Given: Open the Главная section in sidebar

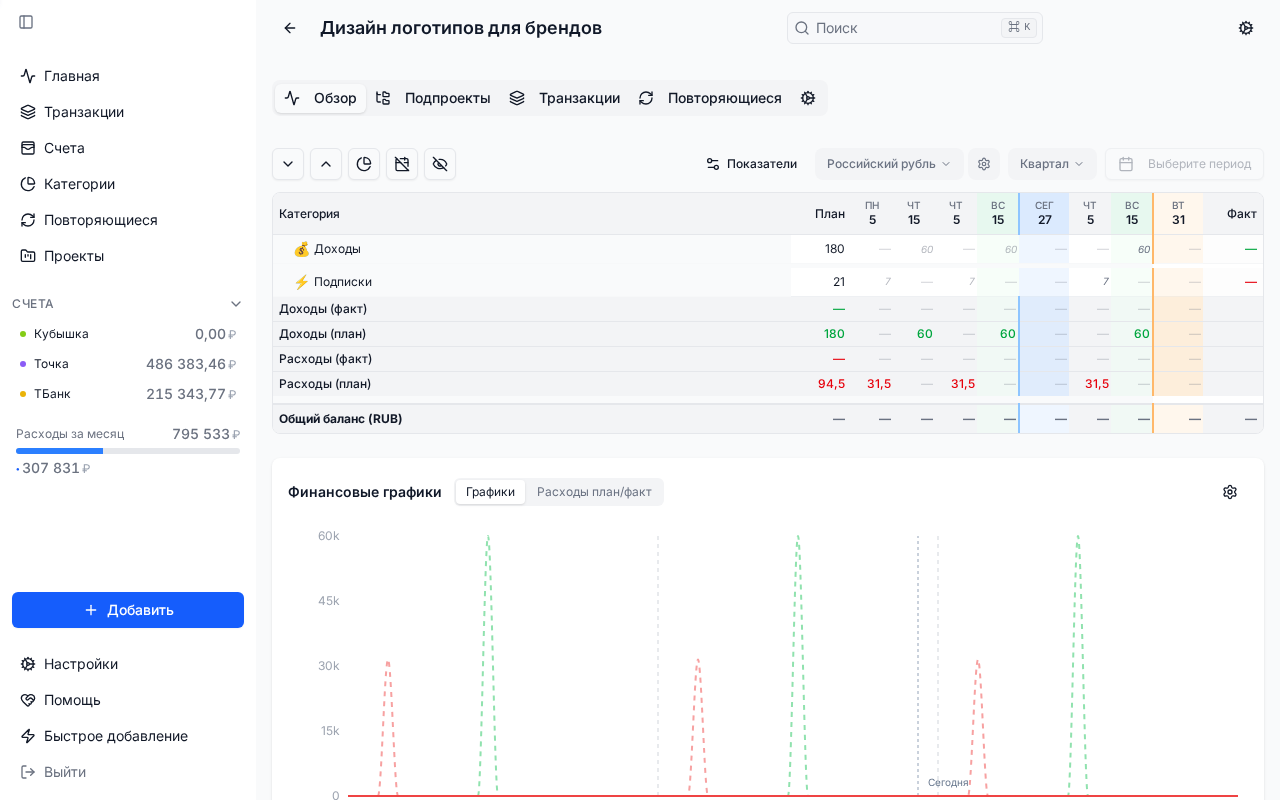Looking at the screenshot, I should coord(71,76).
